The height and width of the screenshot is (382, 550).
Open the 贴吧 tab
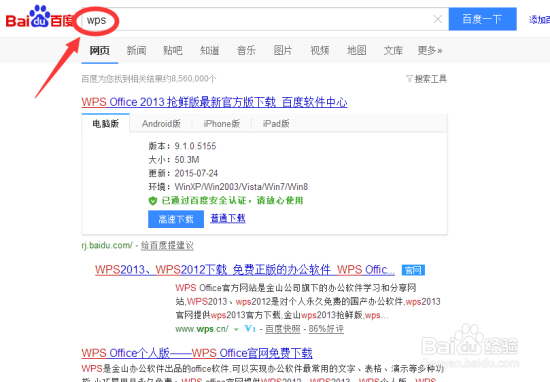tap(173, 51)
